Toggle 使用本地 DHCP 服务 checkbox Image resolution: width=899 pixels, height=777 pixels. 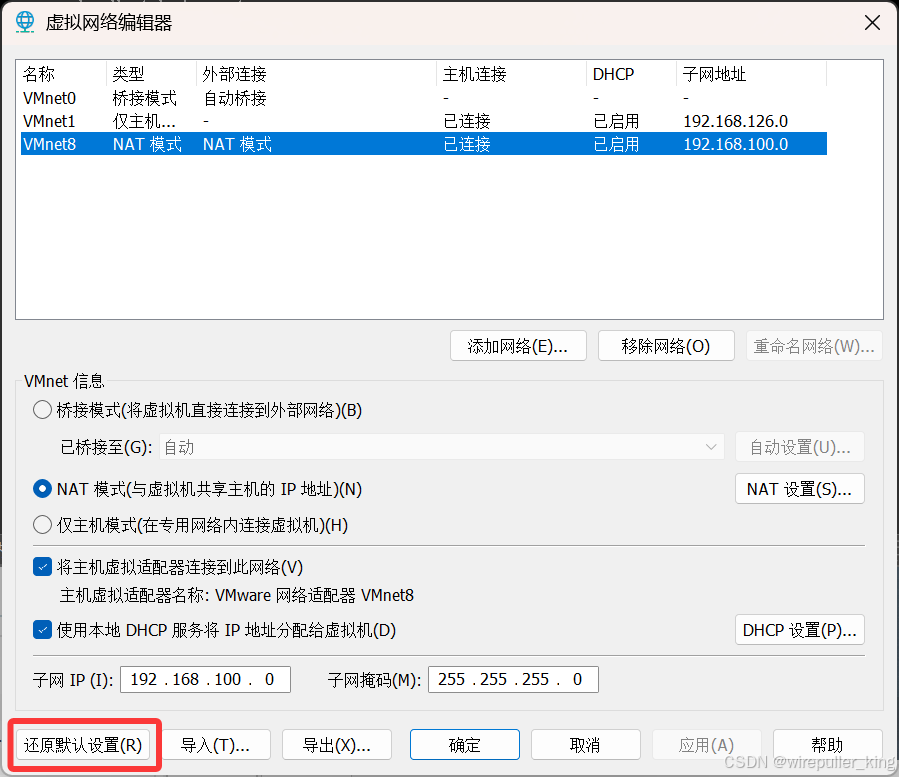[42, 630]
